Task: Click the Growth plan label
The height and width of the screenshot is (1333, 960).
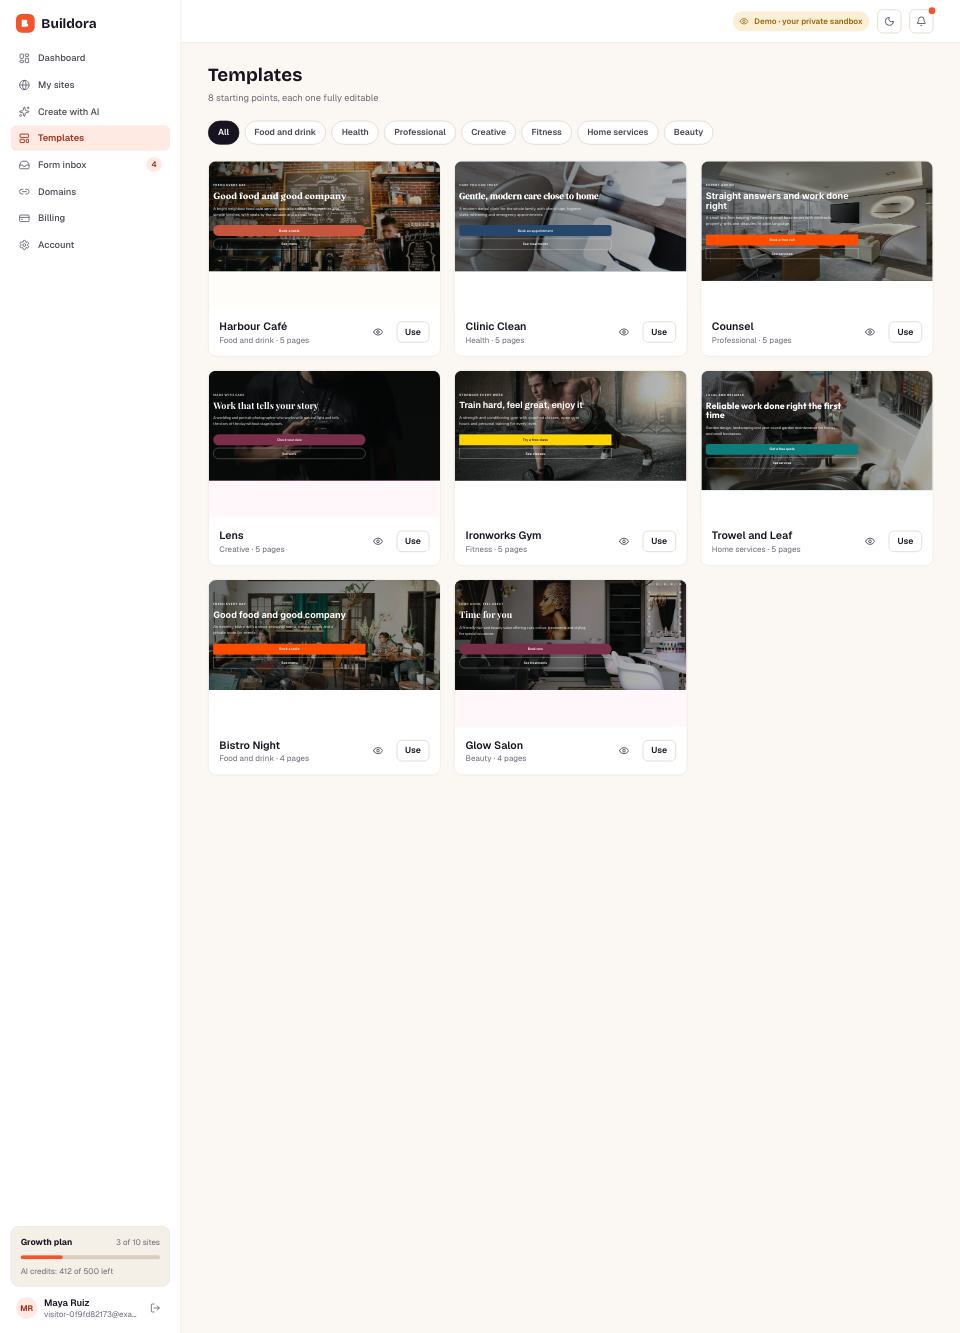Action: click(46, 1242)
